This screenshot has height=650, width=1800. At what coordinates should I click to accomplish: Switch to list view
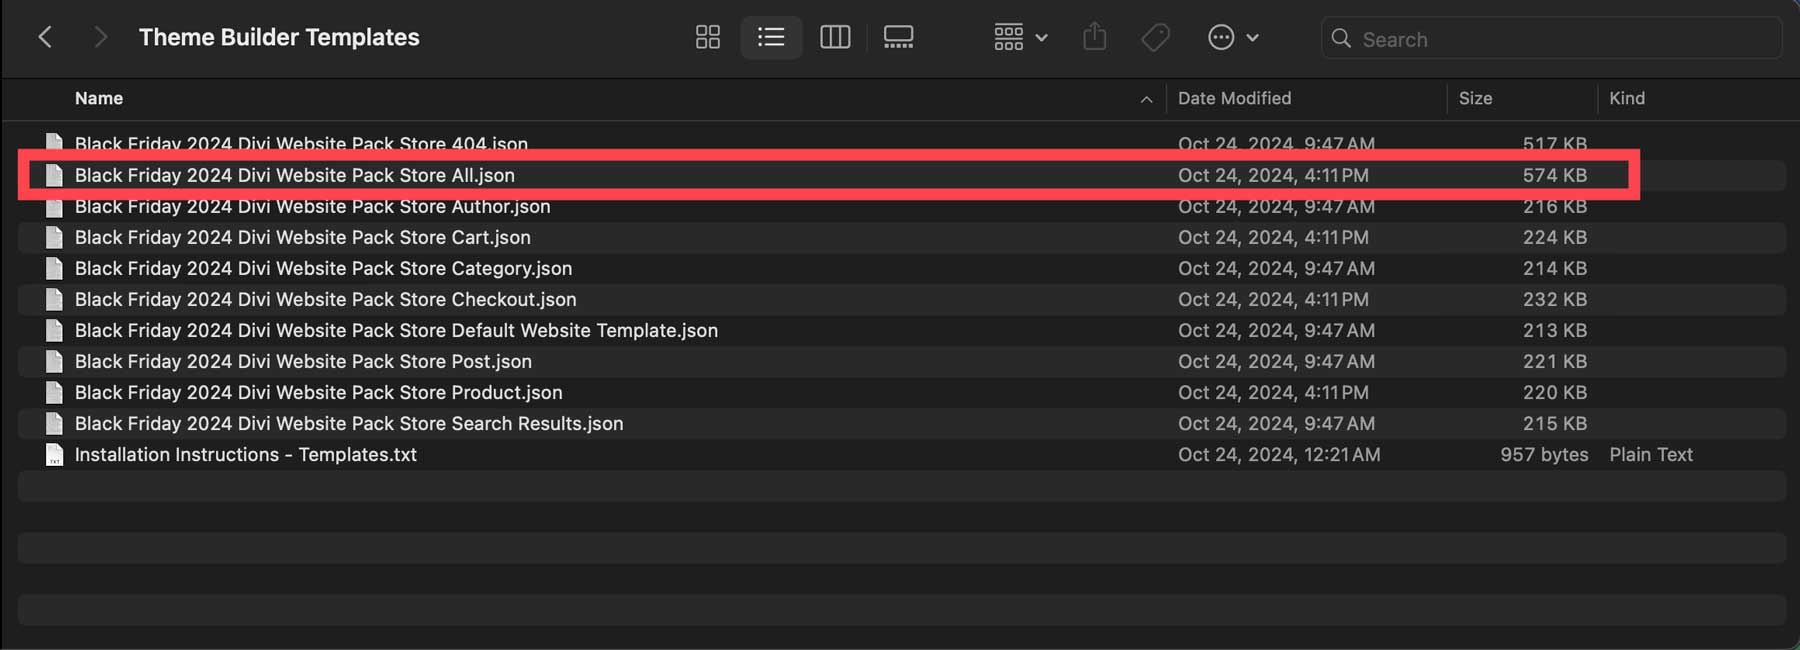tap(770, 38)
